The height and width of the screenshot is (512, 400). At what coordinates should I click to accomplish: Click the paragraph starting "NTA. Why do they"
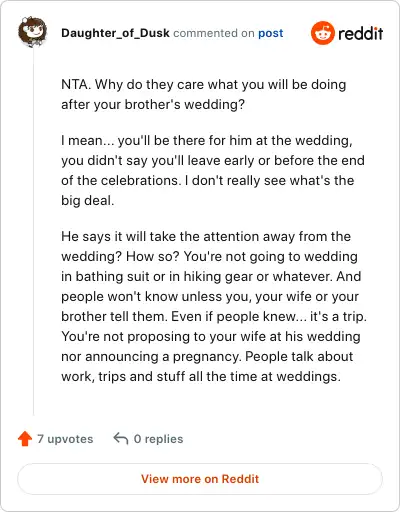point(204,94)
